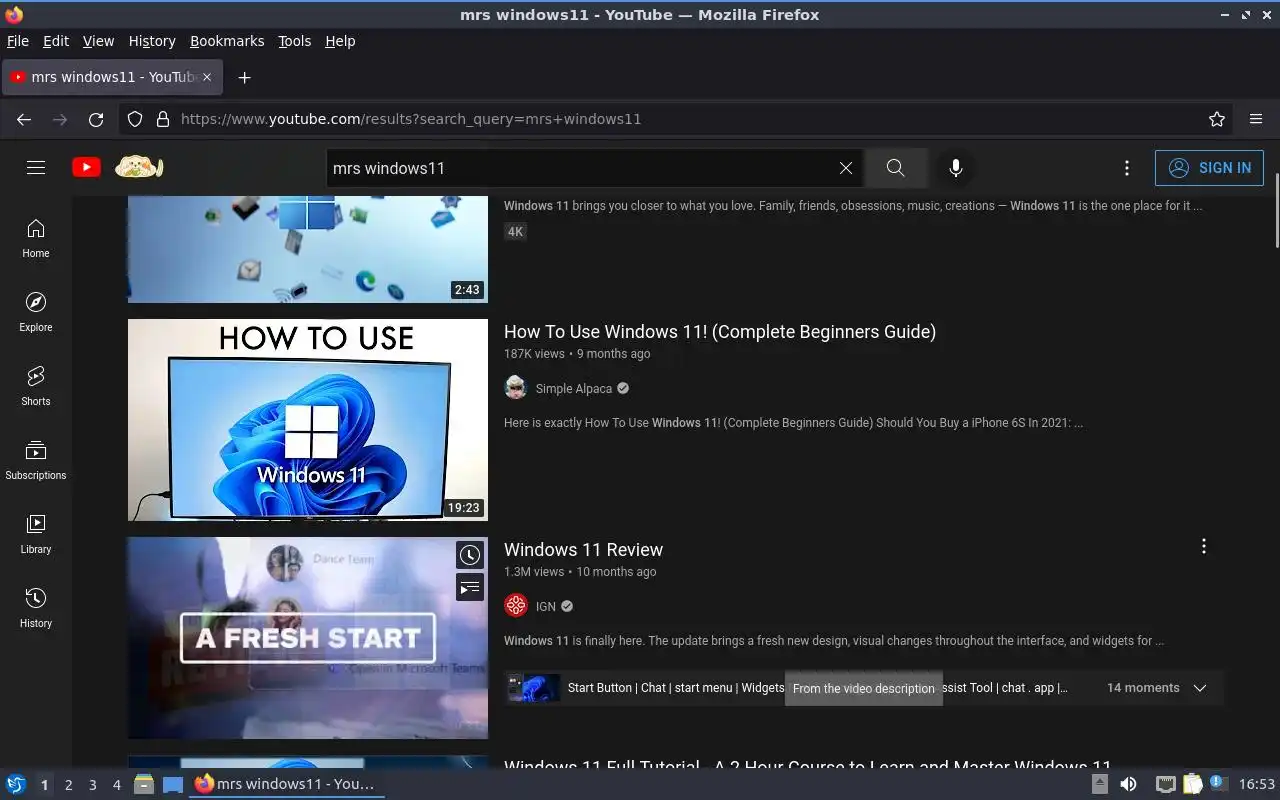Open the View menu
1280x800 pixels.
coord(98,41)
